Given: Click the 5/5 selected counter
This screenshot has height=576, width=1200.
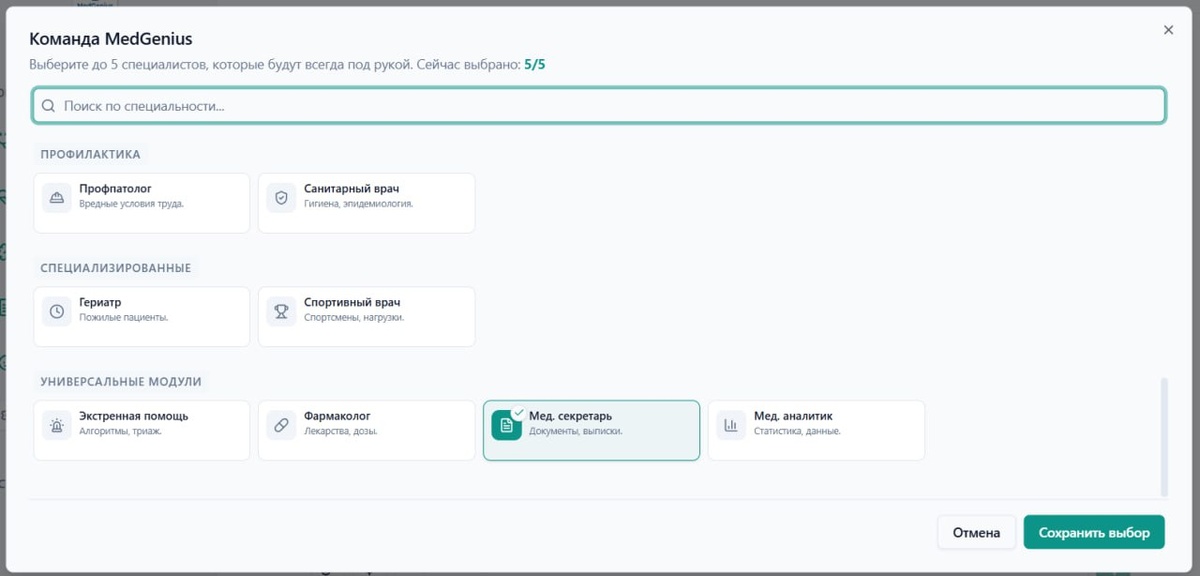Looking at the screenshot, I should (x=535, y=65).
